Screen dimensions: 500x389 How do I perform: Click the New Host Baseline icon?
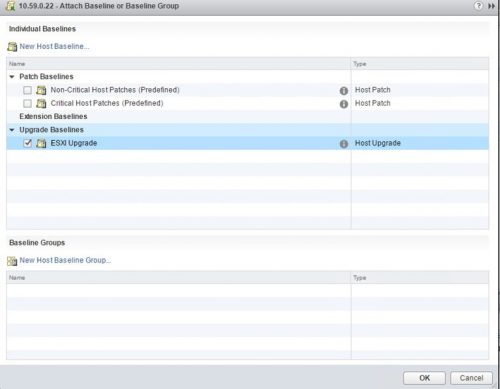point(12,47)
